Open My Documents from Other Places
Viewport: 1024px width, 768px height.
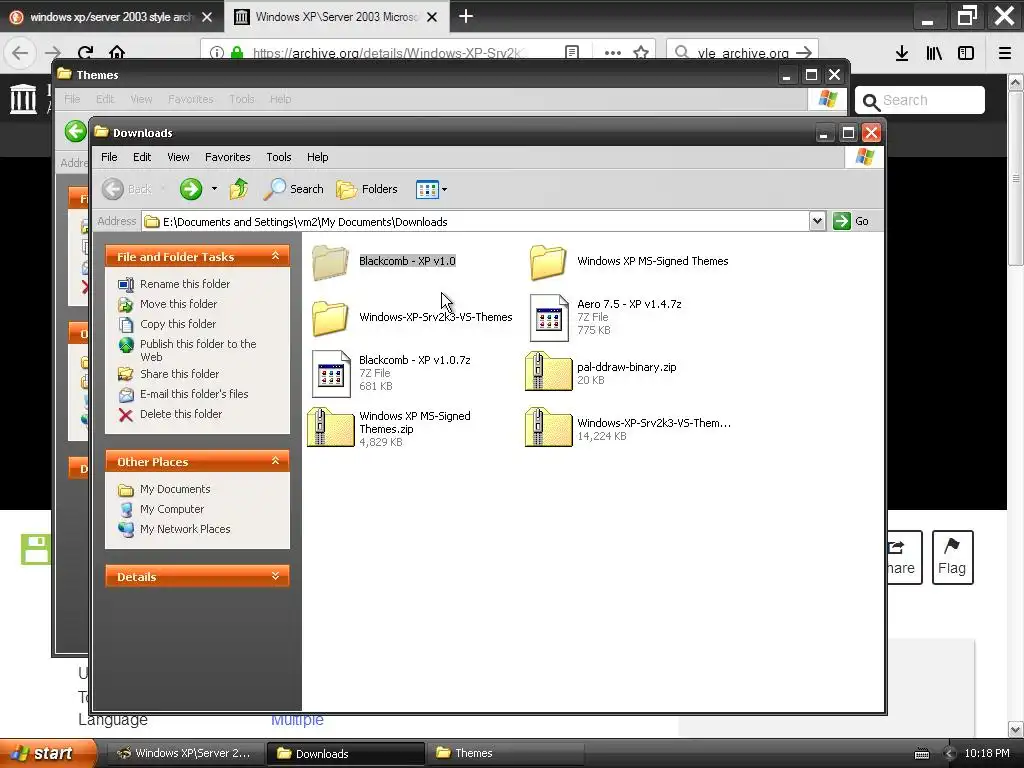tap(175, 489)
